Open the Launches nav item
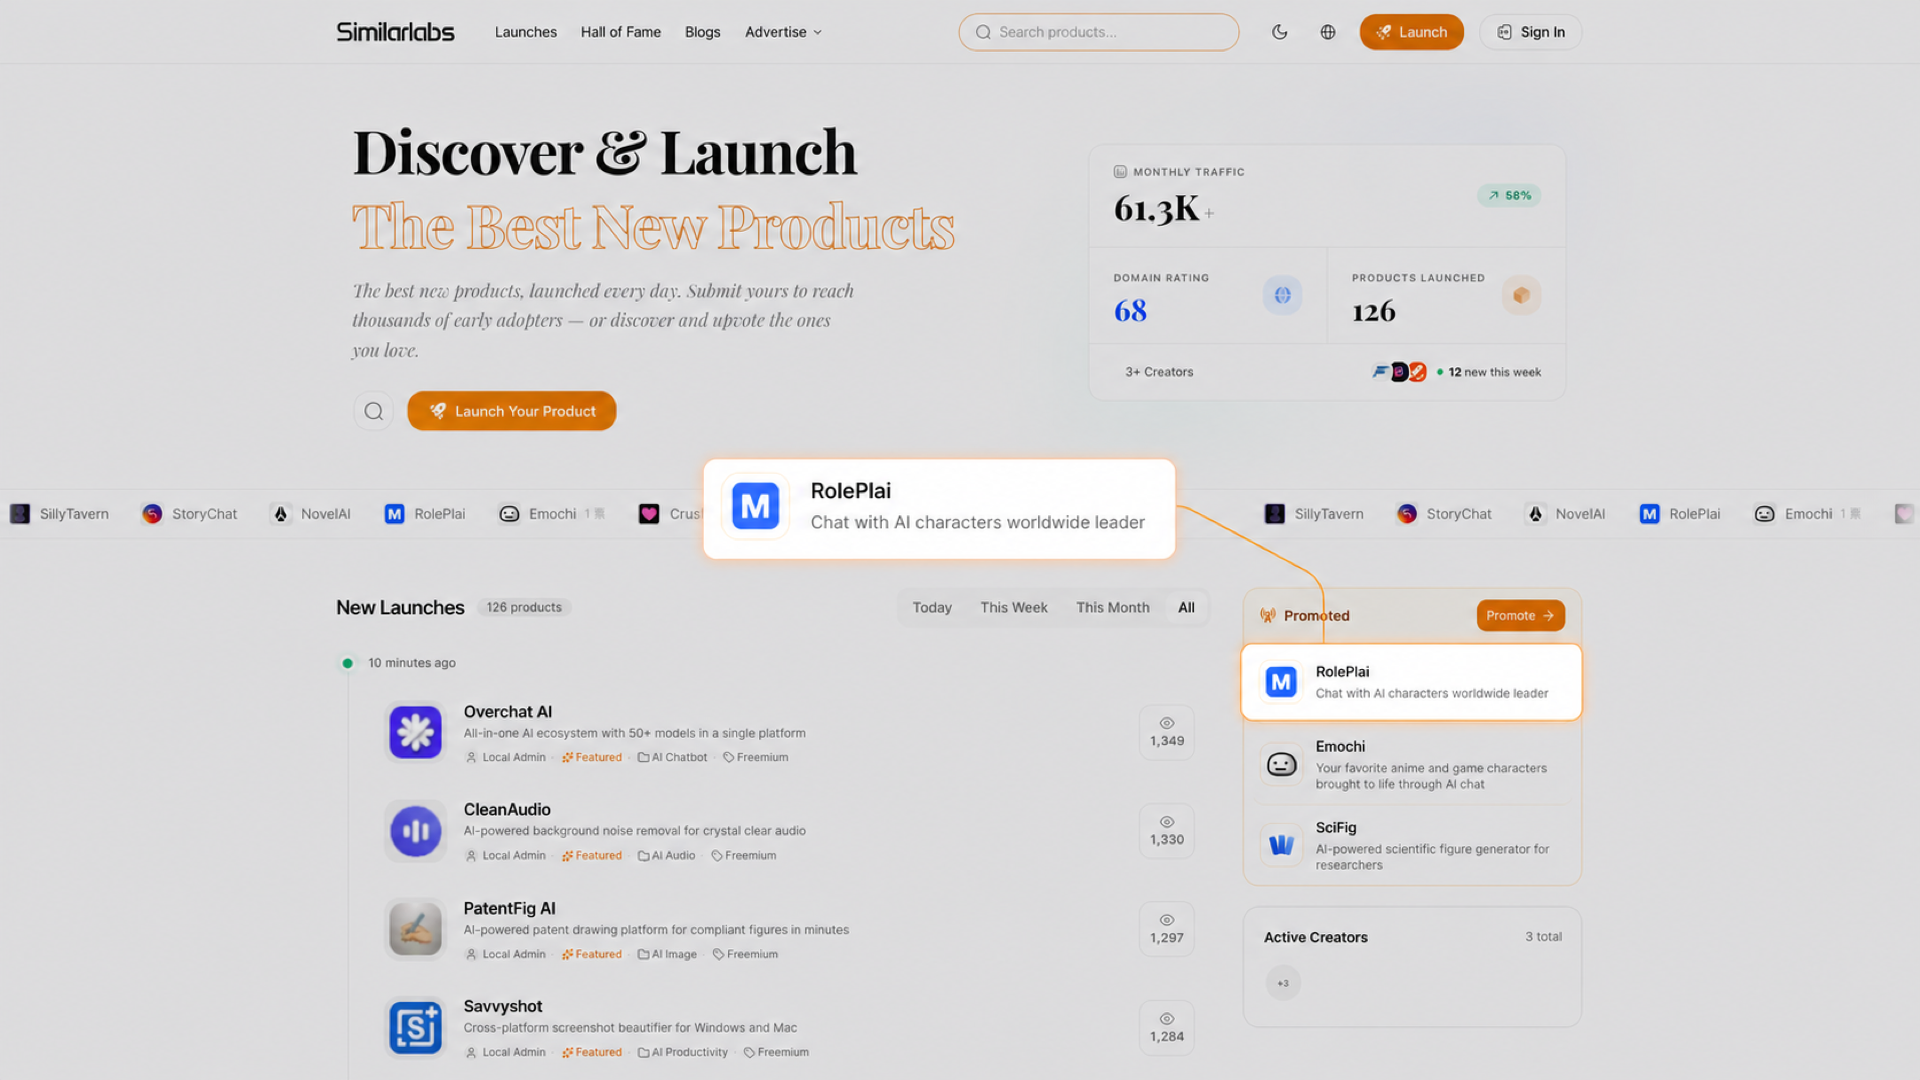This screenshot has width=1920, height=1080. click(x=526, y=32)
